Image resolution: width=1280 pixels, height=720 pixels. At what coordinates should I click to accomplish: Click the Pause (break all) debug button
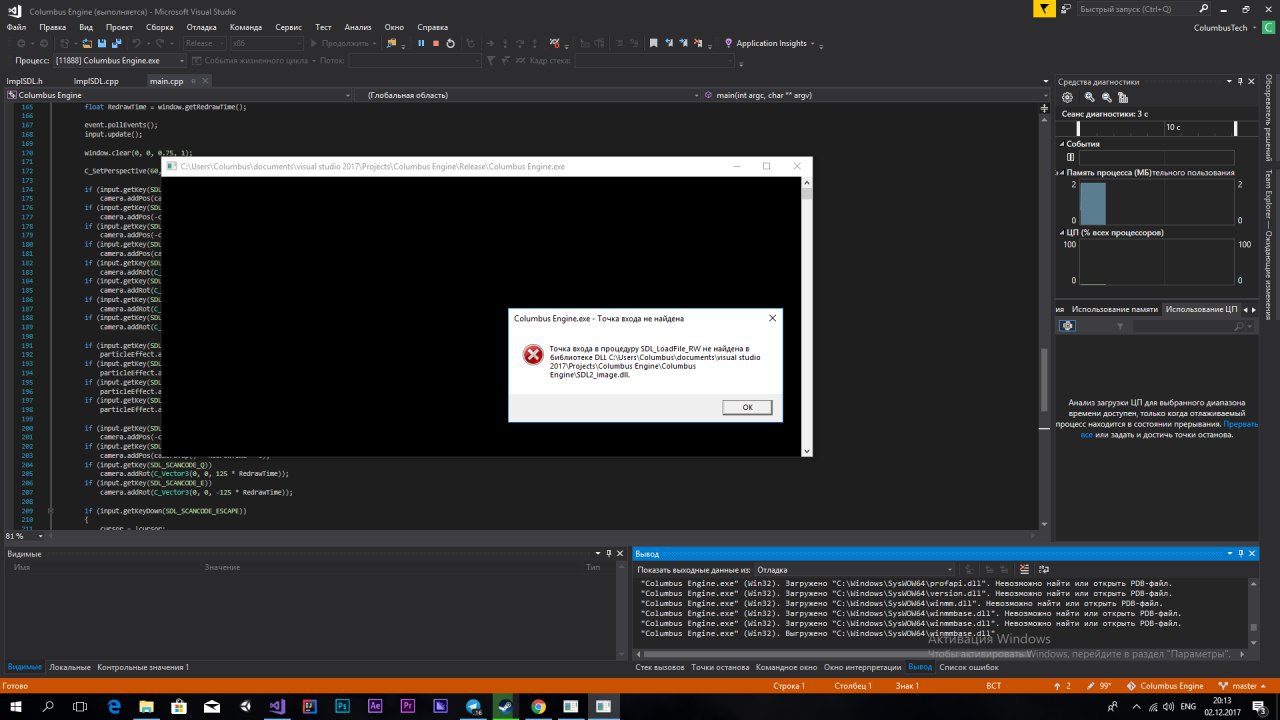(421, 43)
